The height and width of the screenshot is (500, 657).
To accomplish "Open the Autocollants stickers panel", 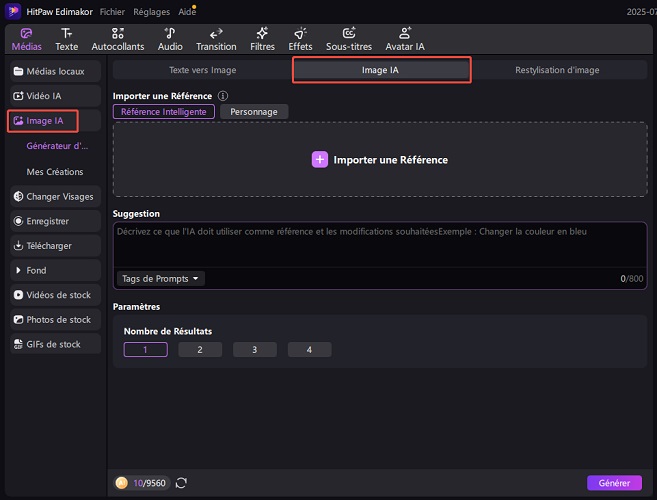I will pos(118,39).
